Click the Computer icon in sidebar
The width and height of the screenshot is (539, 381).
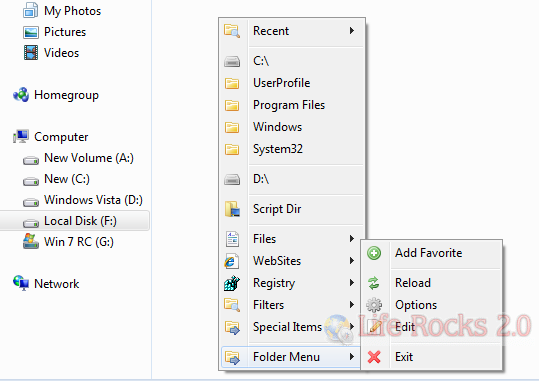[21, 137]
